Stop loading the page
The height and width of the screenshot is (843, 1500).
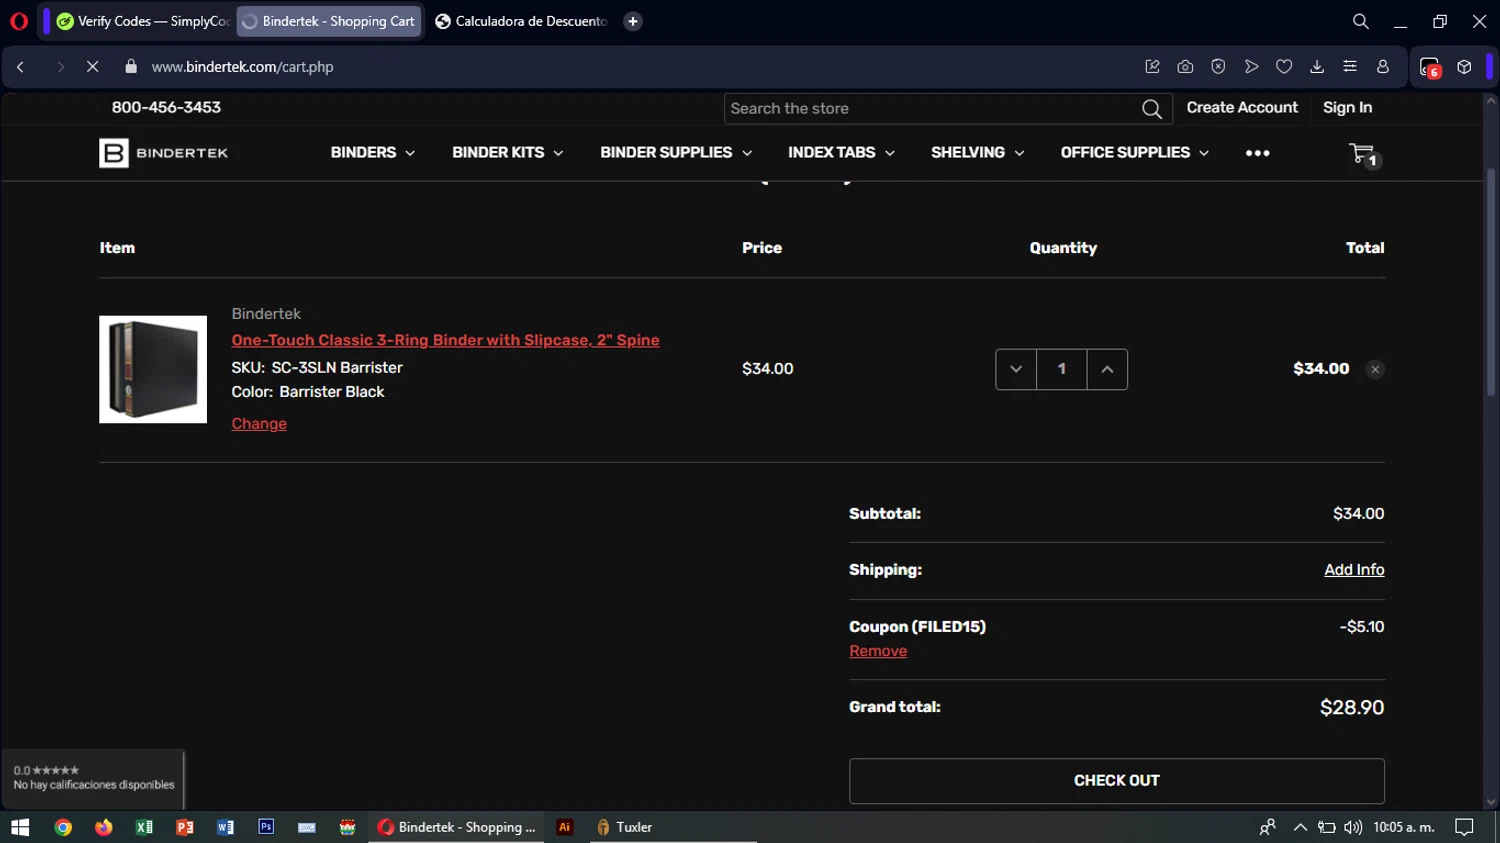point(92,67)
